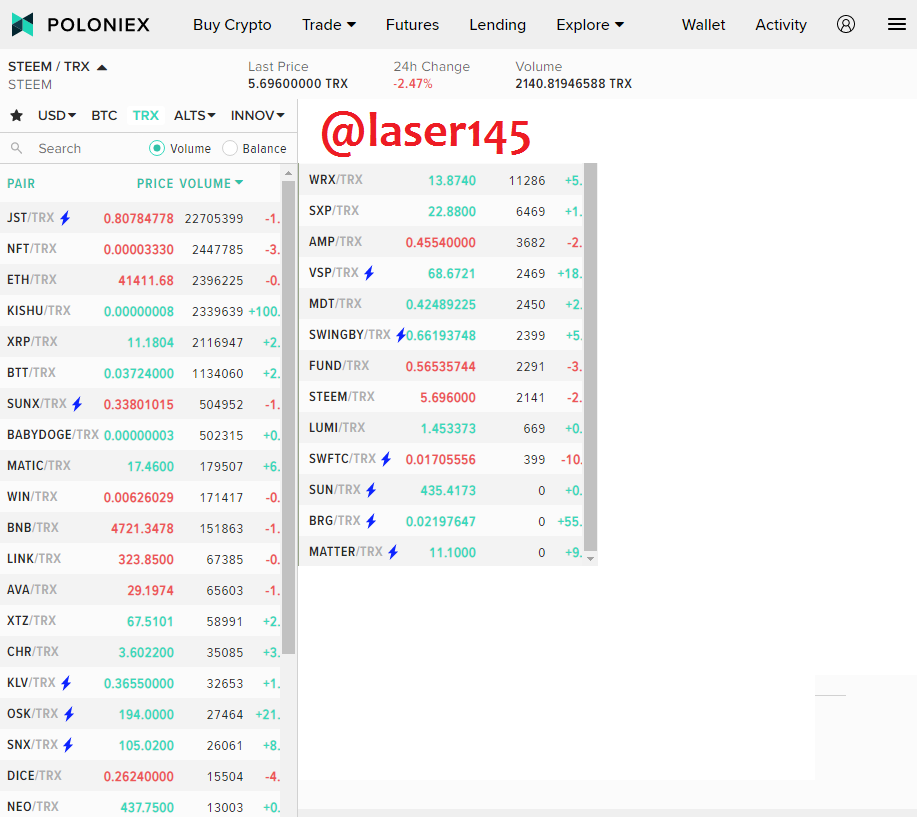Click the search magnifier icon
Viewport: 917px width, 817px height.
(17, 149)
